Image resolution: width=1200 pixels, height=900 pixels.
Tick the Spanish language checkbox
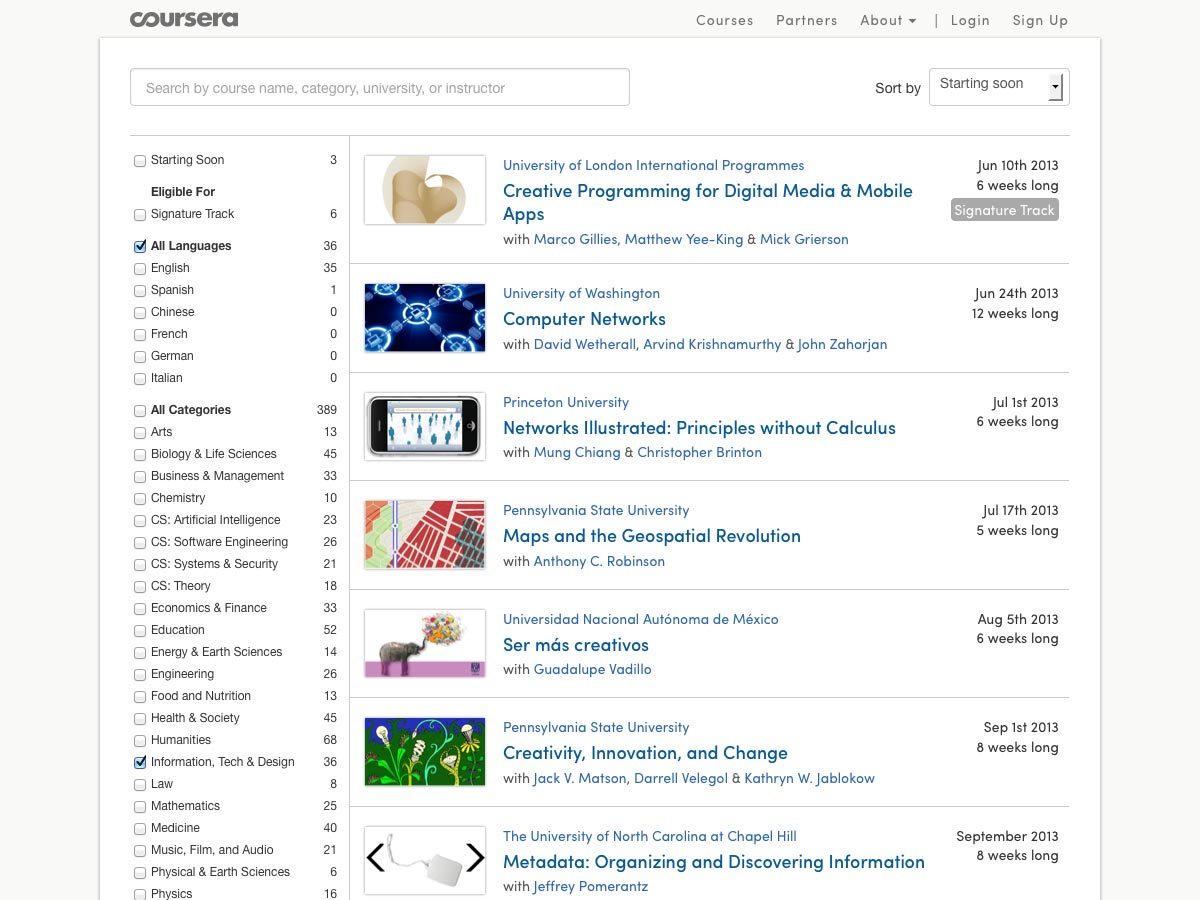(x=140, y=291)
